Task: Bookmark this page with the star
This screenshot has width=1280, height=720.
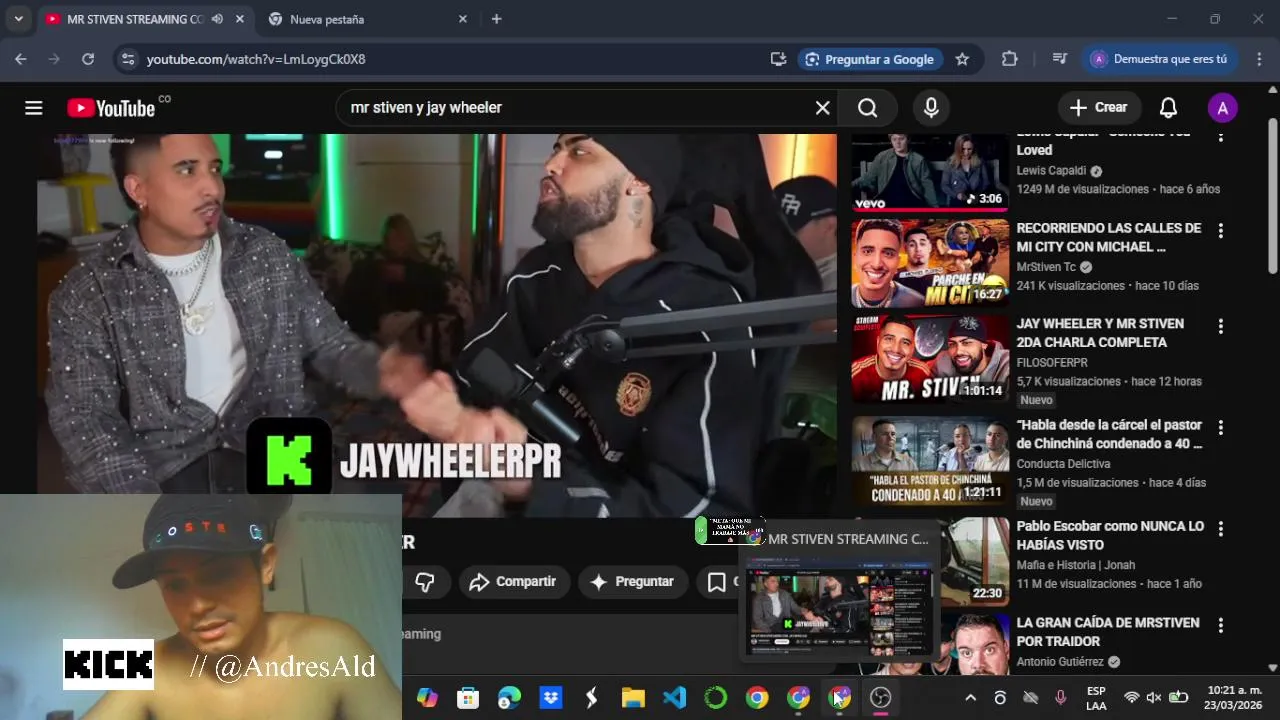Action: (962, 59)
